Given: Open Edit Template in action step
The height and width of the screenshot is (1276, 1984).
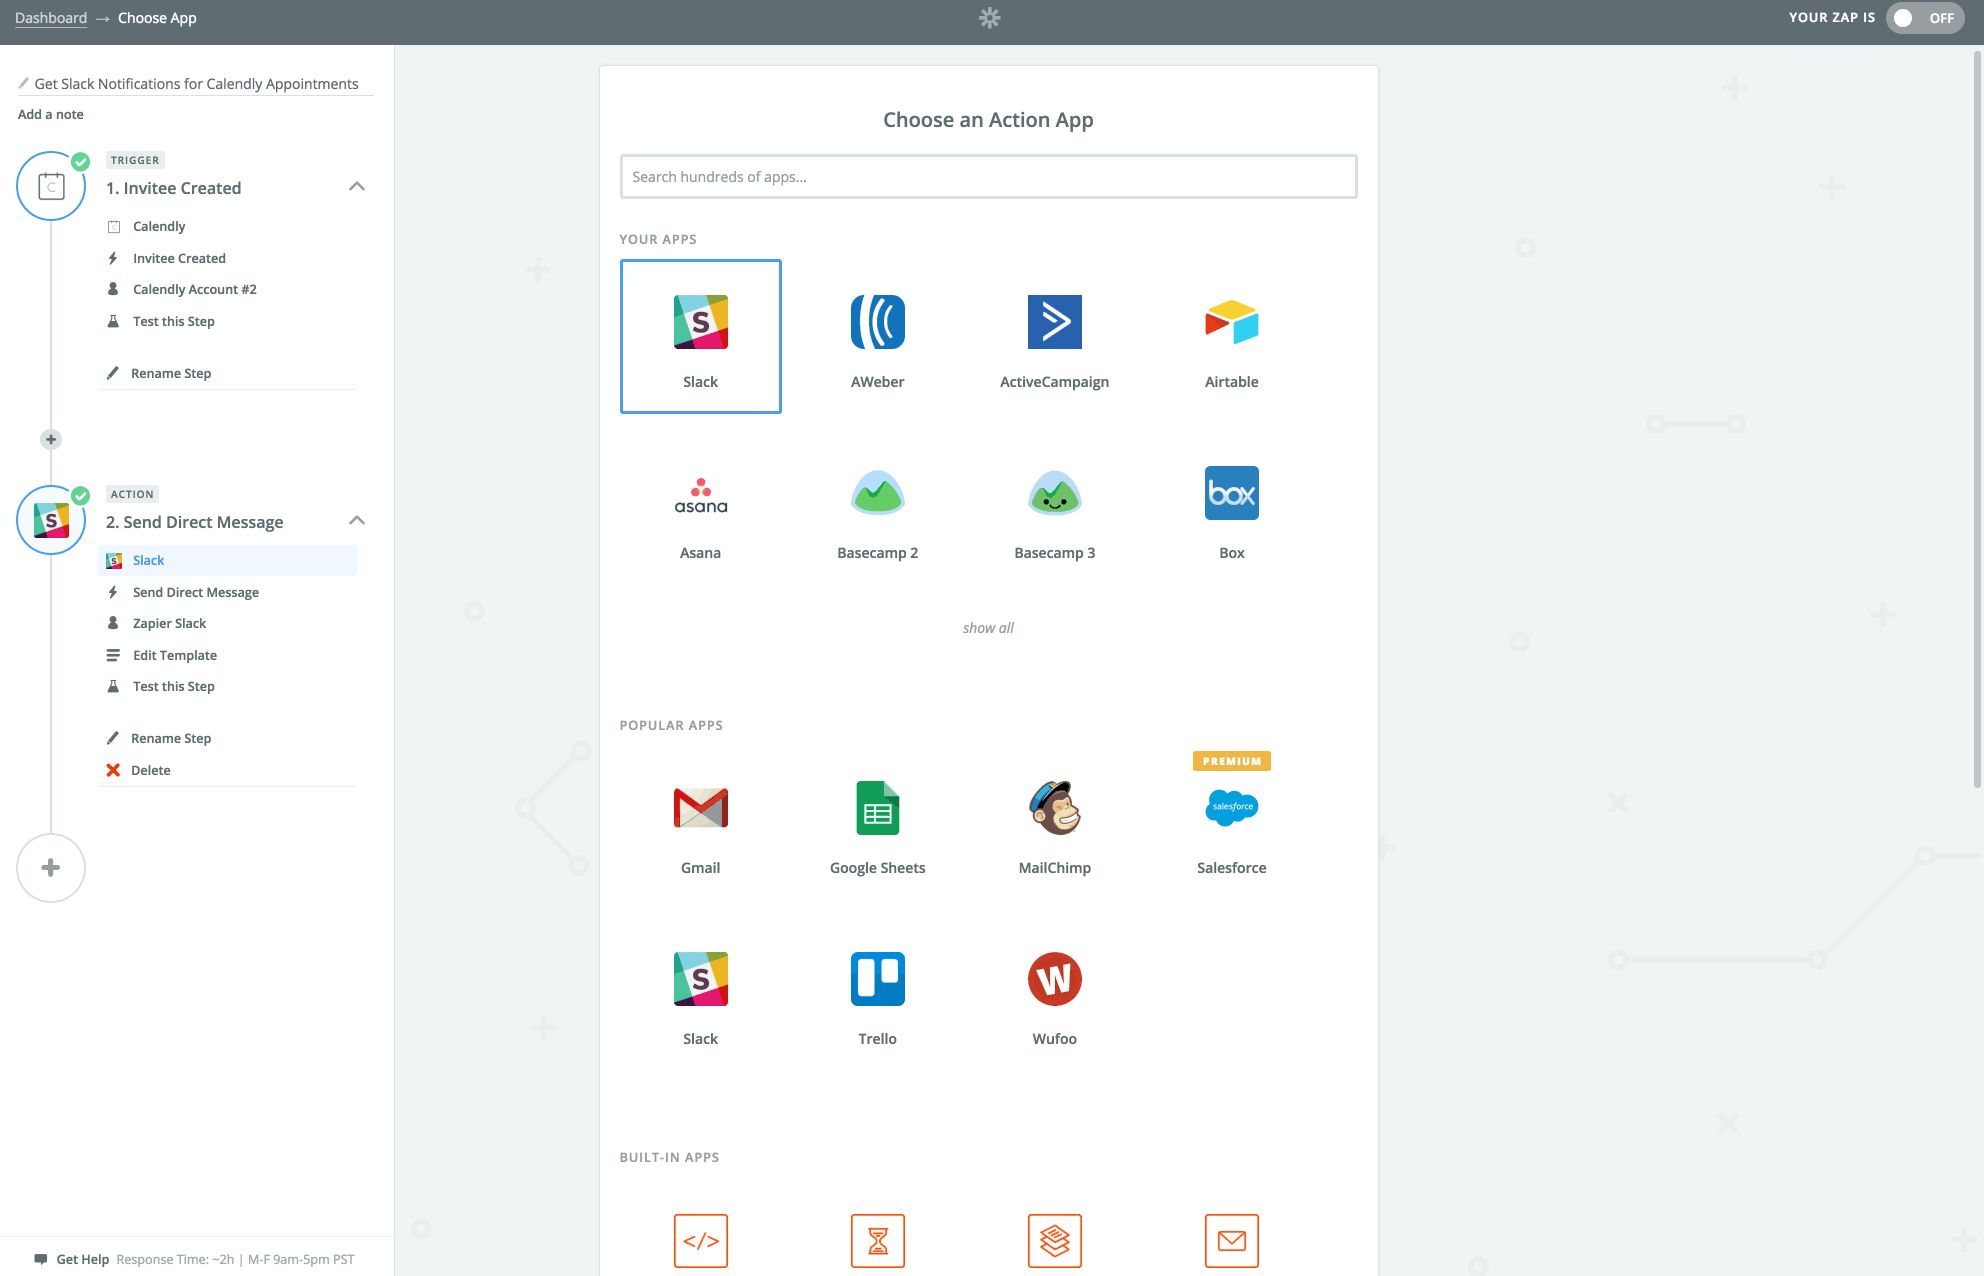Looking at the screenshot, I should point(175,655).
